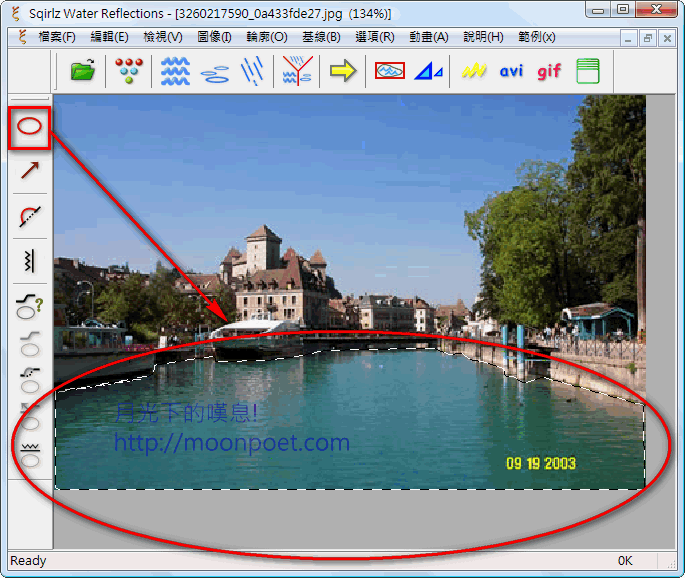Click the avi save button

511,71
